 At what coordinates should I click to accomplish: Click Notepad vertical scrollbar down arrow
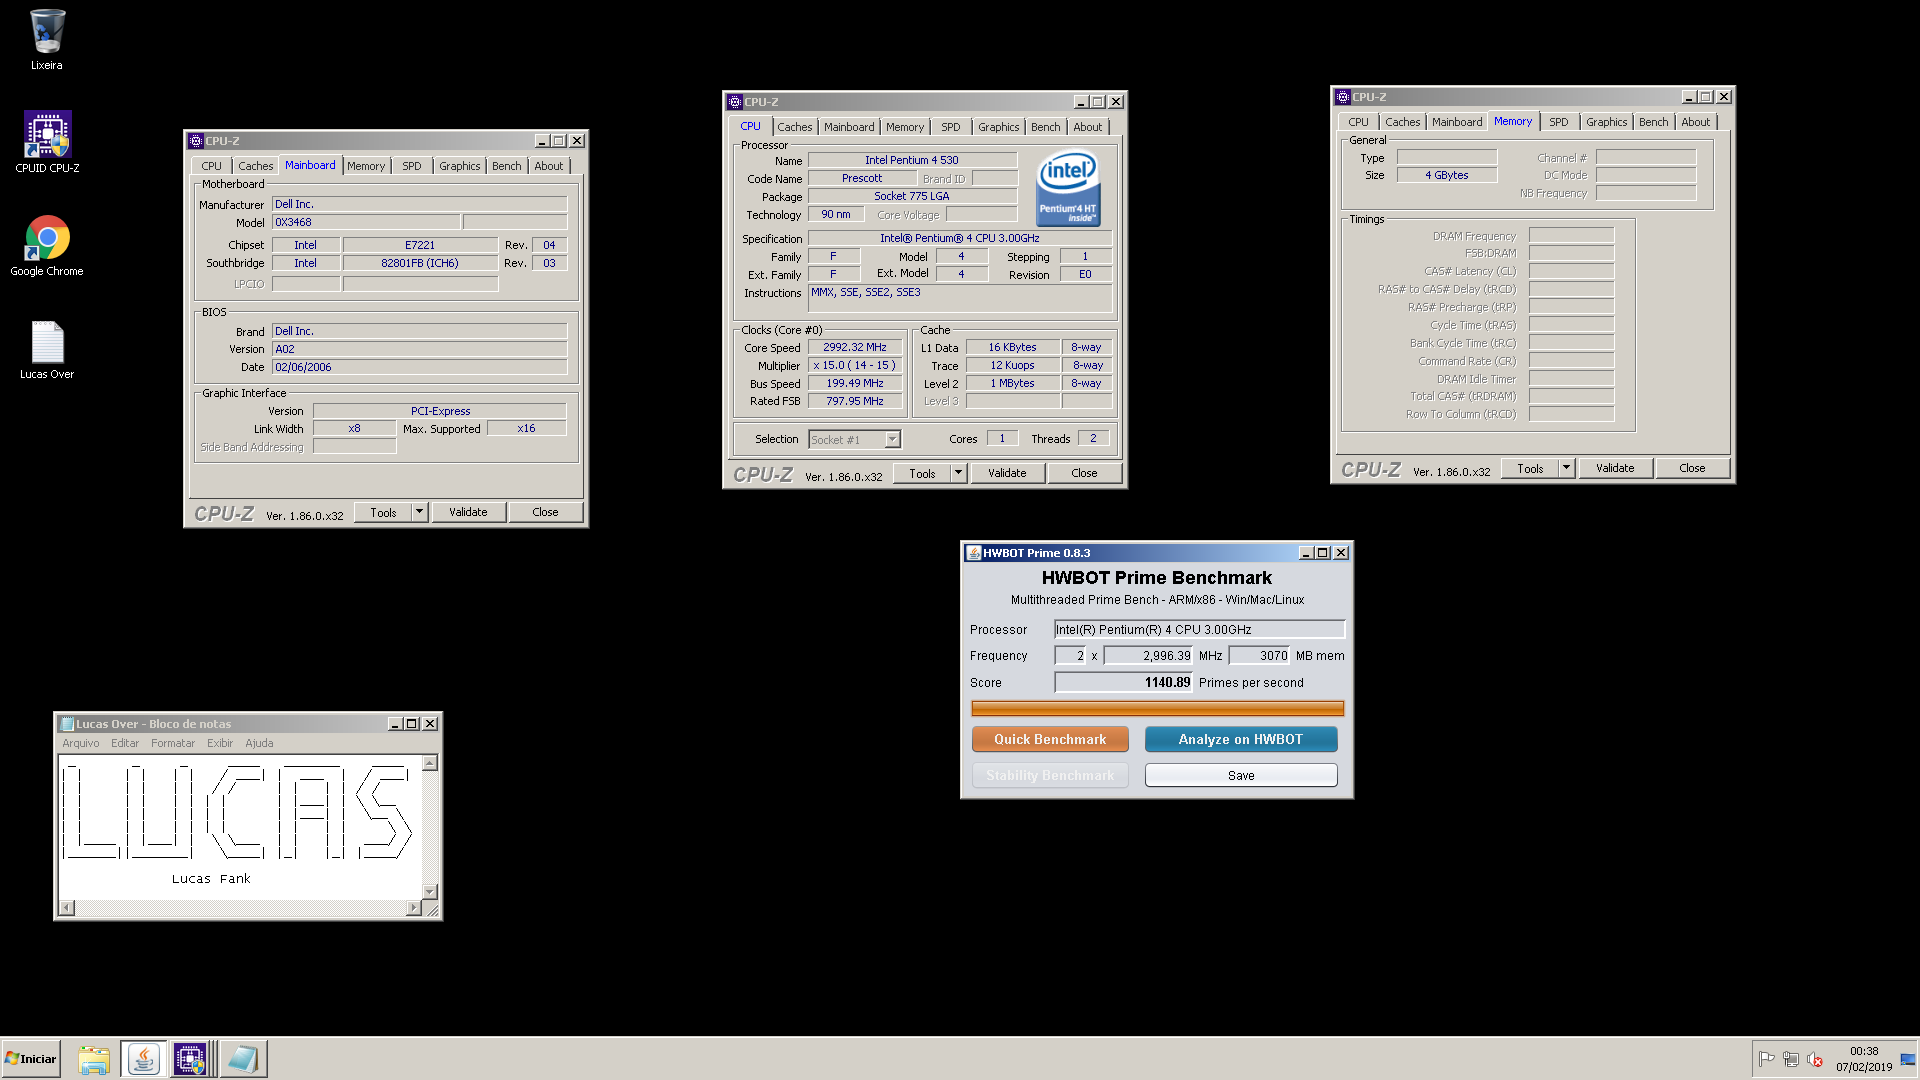430,892
